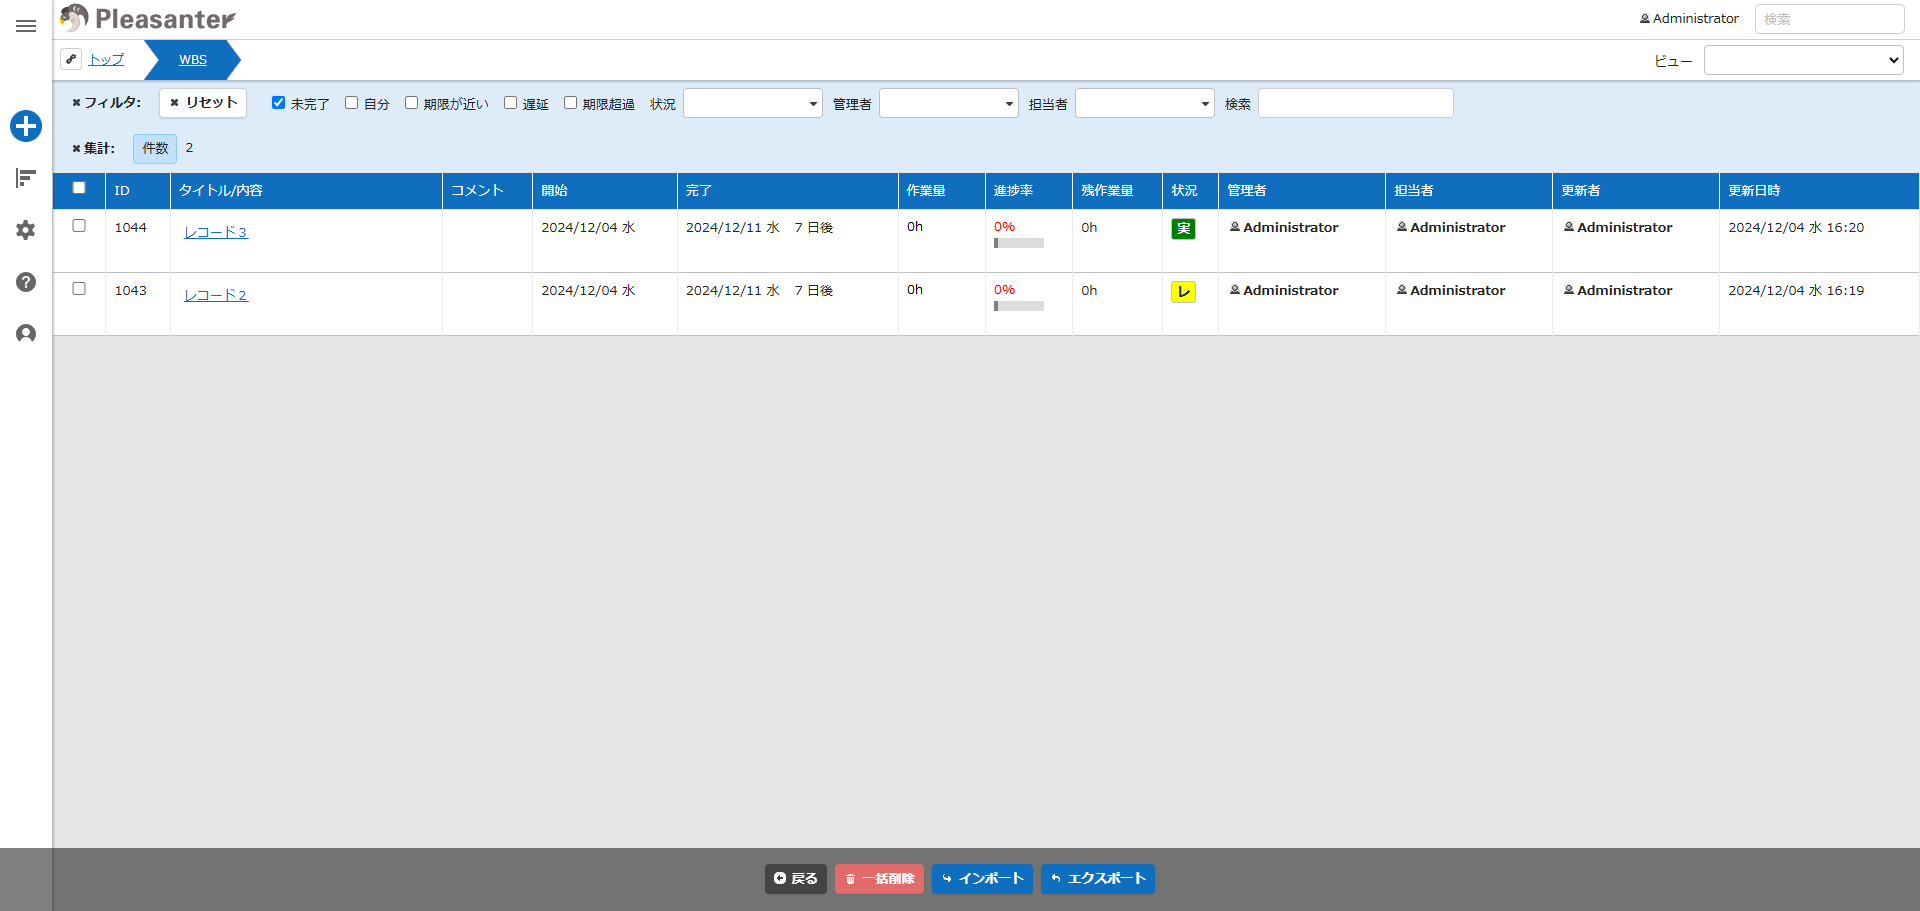Click the エクスポート button
The width and height of the screenshot is (1920, 911).
tap(1098, 879)
